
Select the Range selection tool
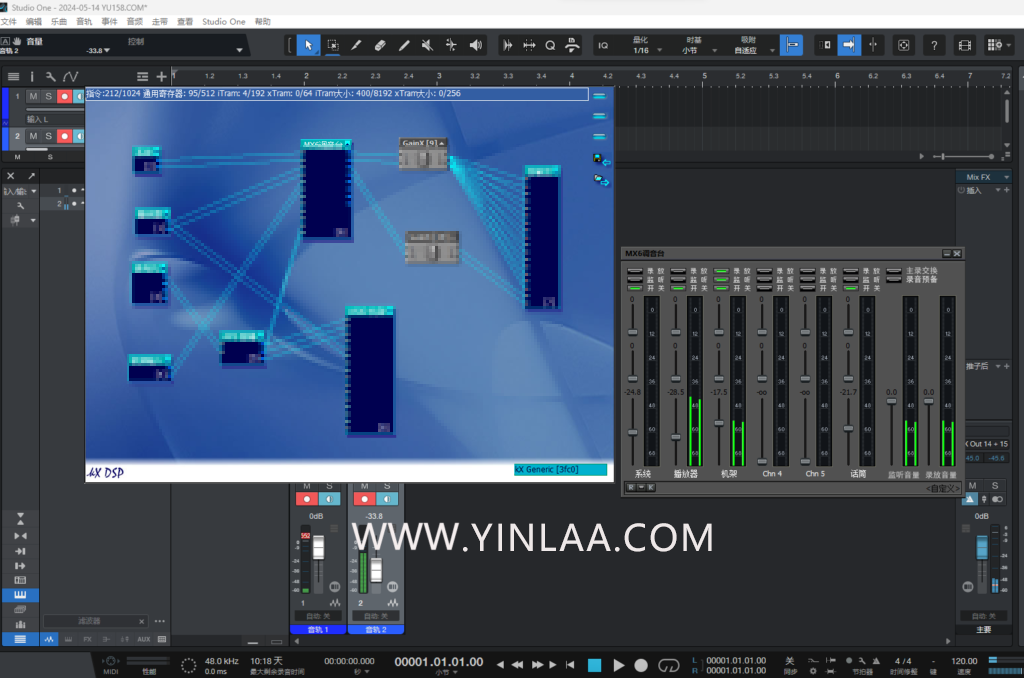pos(332,45)
